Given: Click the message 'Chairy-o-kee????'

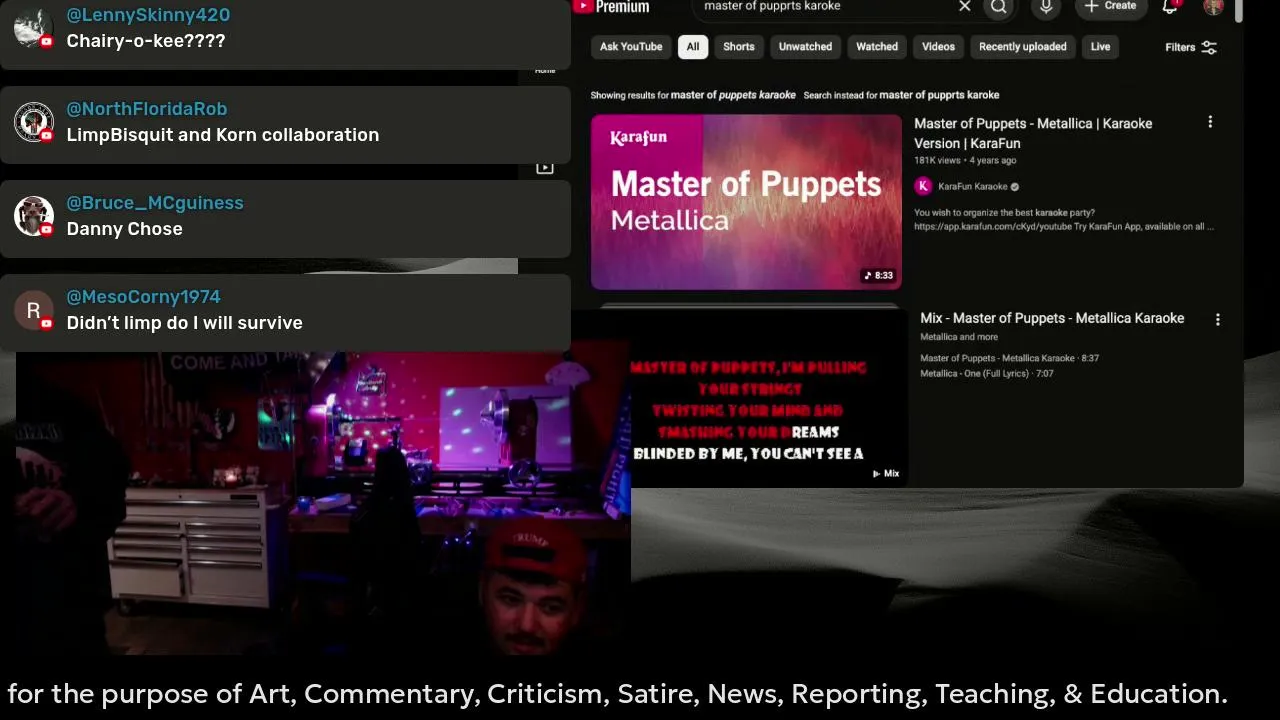Looking at the screenshot, I should (x=146, y=41).
